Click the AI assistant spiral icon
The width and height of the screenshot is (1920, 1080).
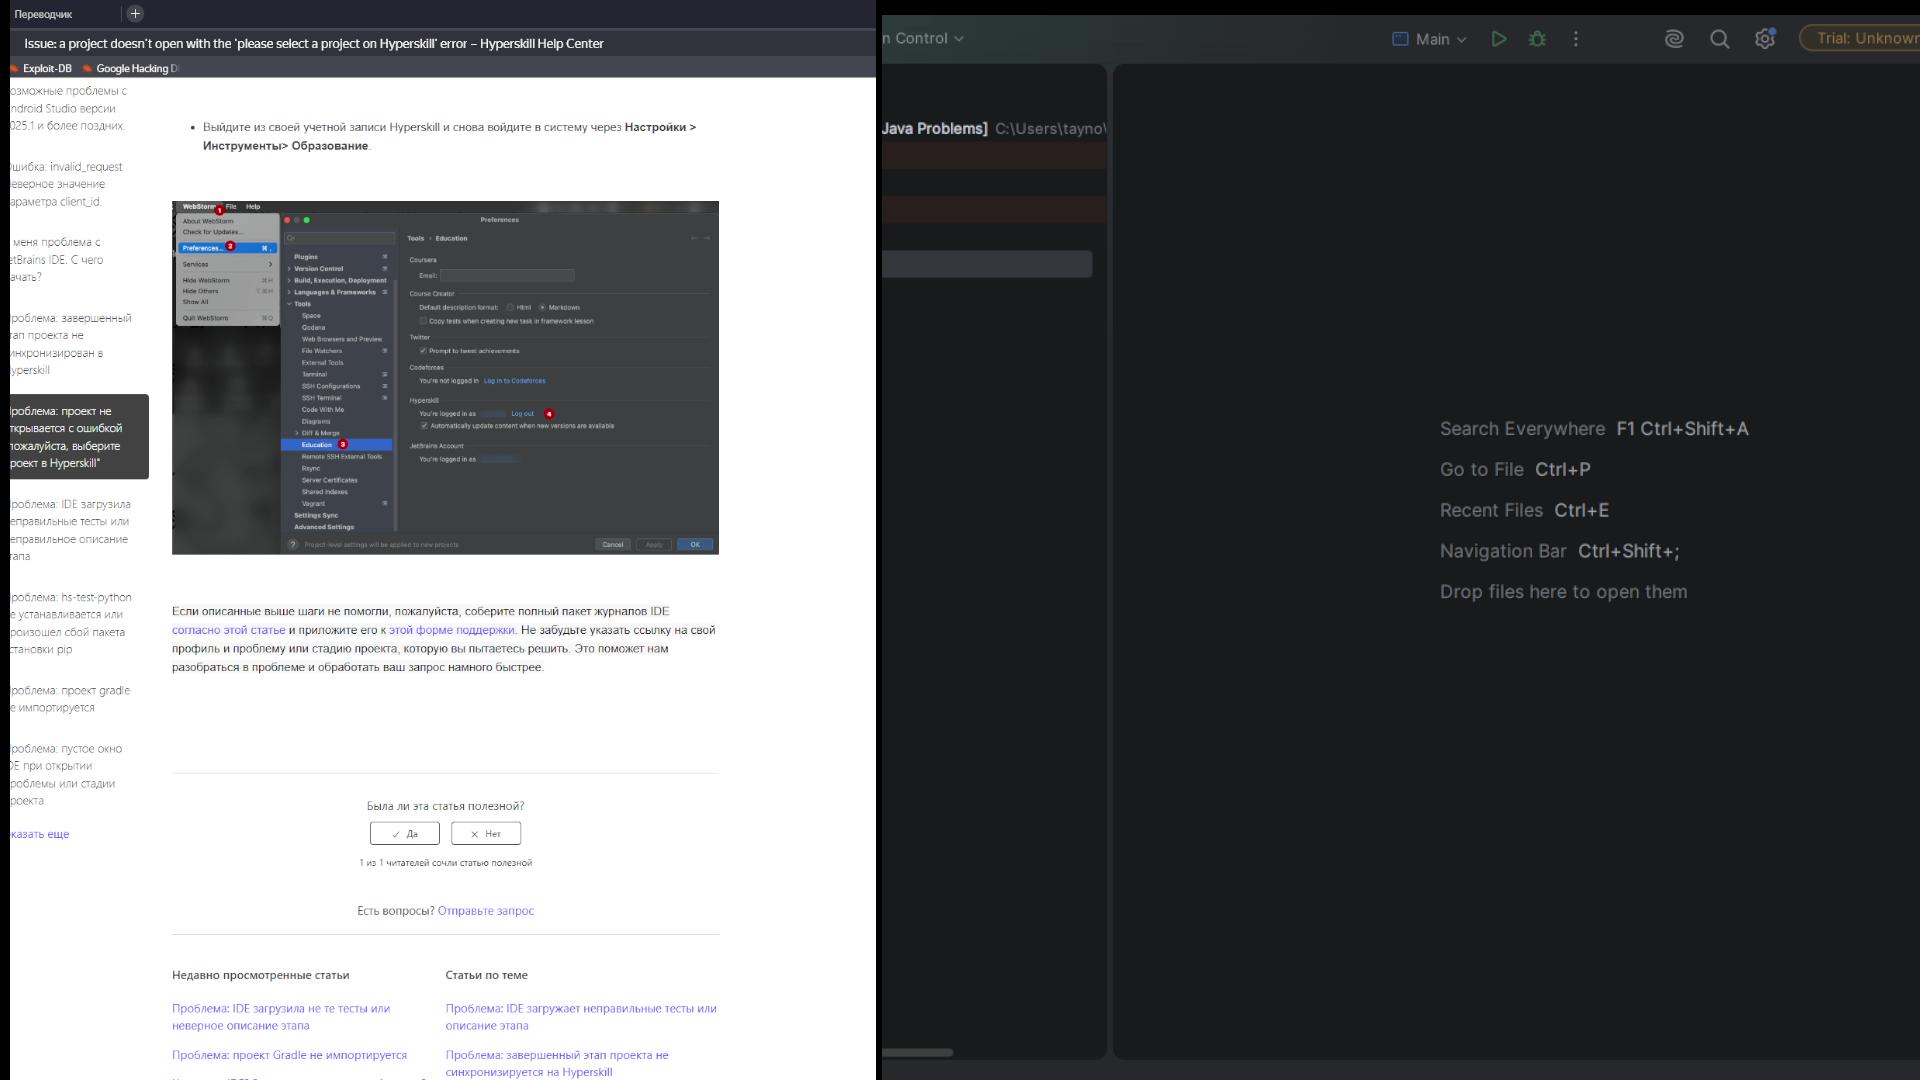1674,39
